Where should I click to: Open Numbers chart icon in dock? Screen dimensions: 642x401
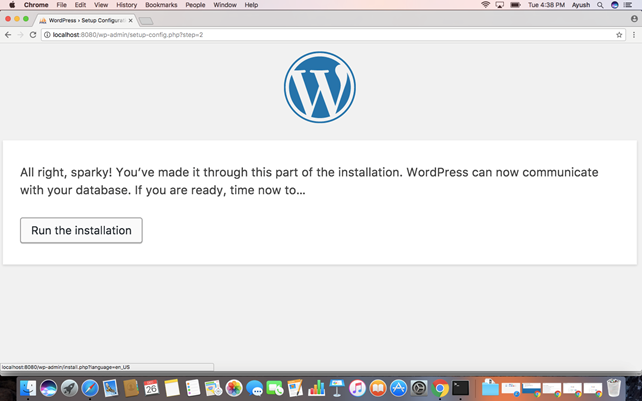[316, 388]
